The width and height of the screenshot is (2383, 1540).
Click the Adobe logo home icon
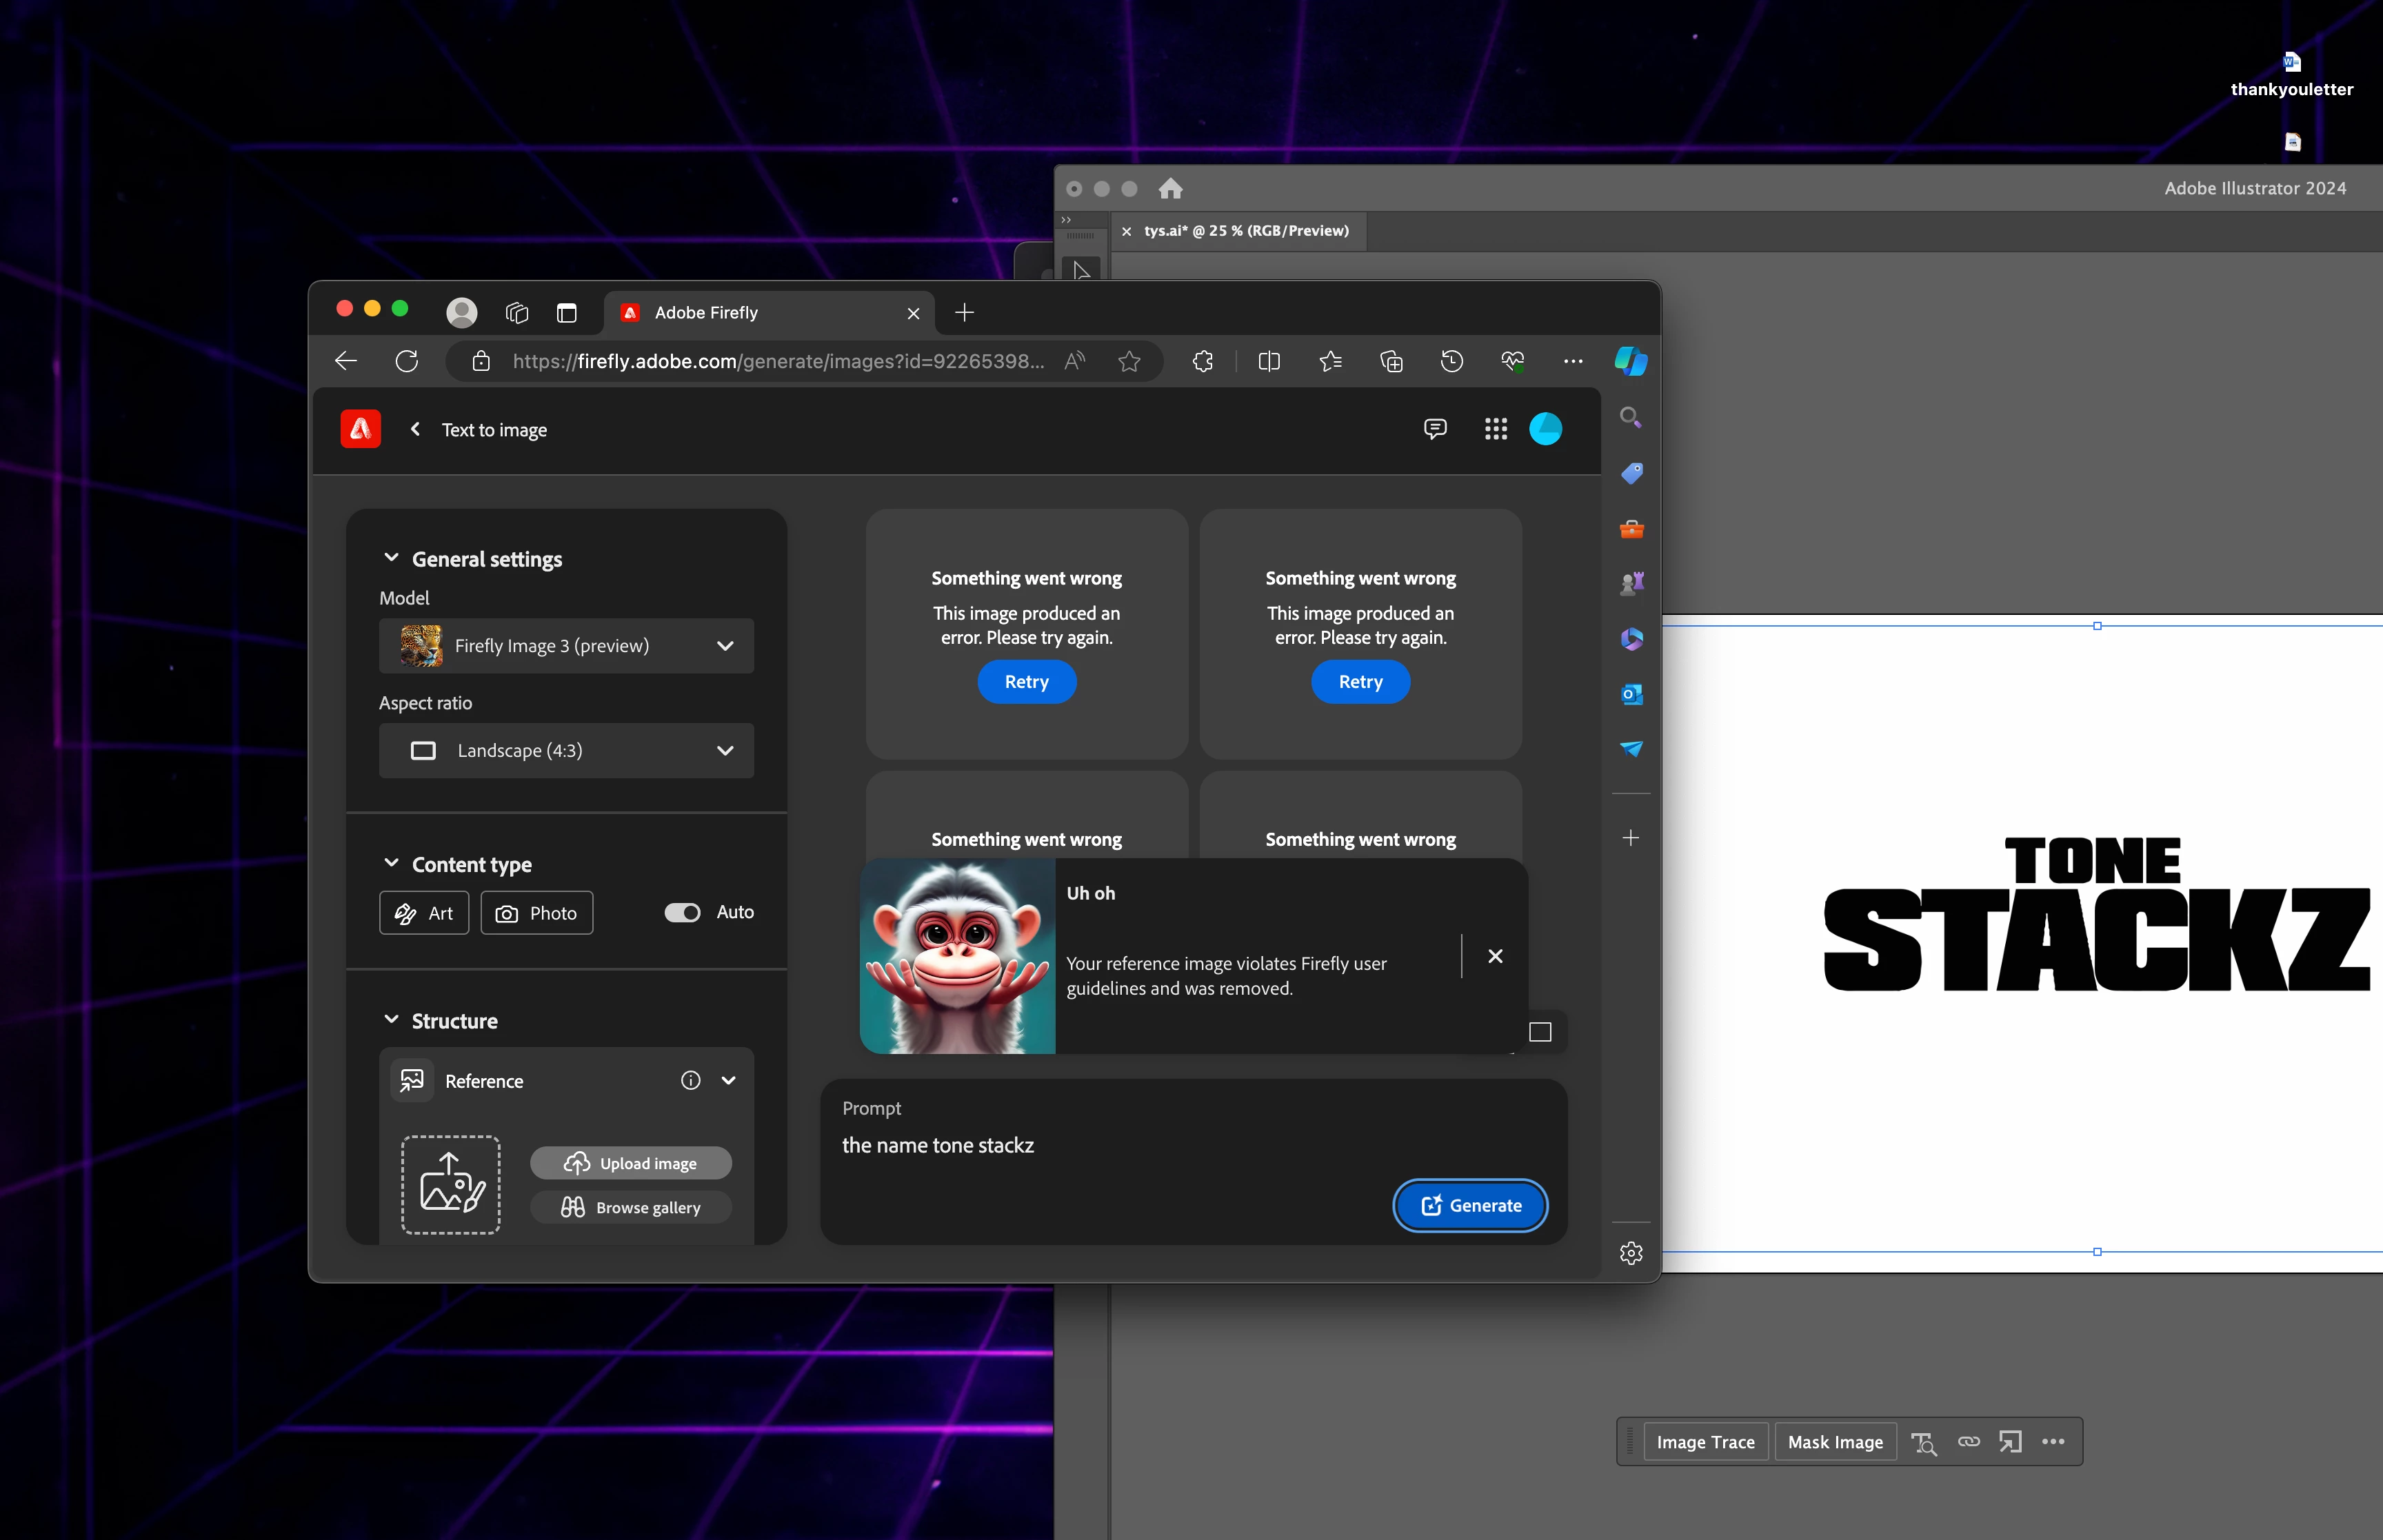tap(360, 429)
